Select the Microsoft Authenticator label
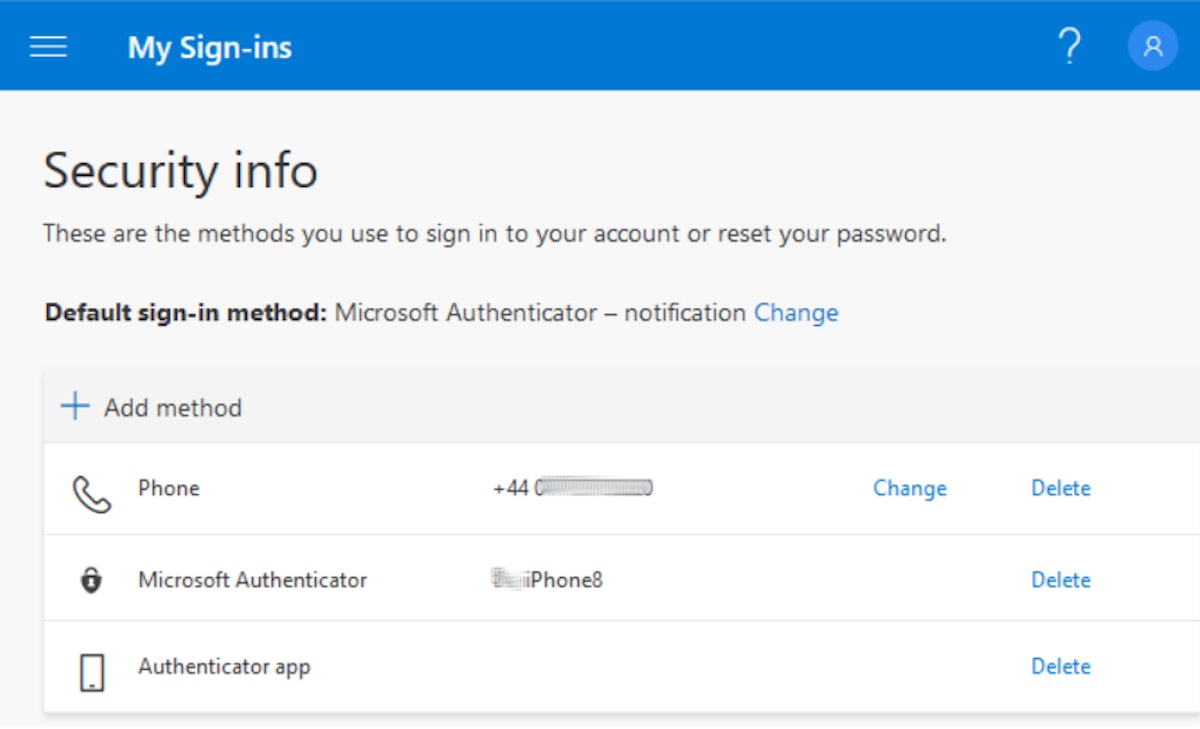1200x729 pixels. point(252,580)
